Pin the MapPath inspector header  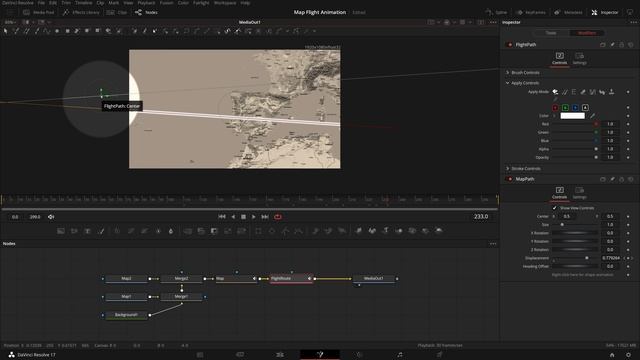pyautogui.click(x=612, y=179)
